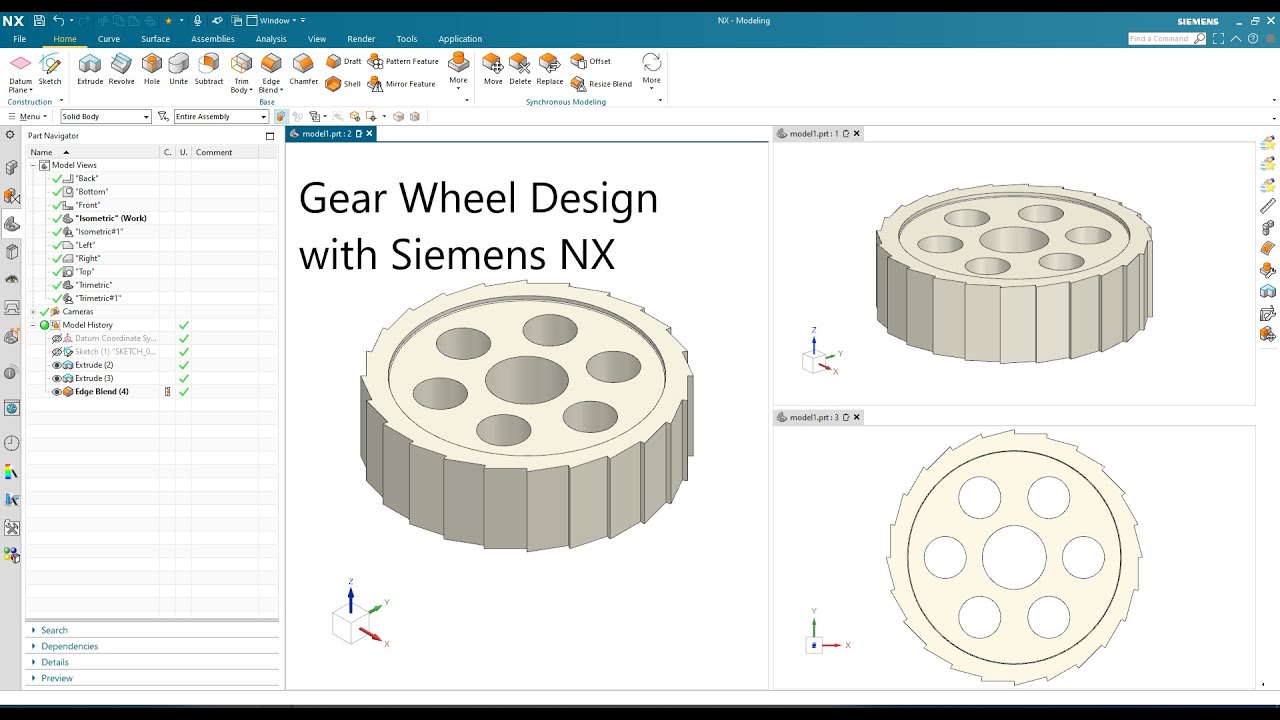Viewport: 1280px width, 720px height.
Task: Click the Subtract boolean tool
Action: coord(209,69)
